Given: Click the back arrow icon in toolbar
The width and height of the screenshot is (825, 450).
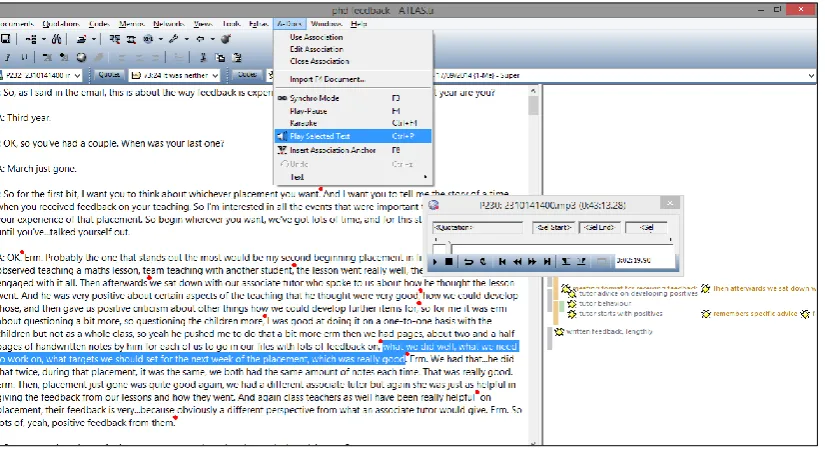Looking at the screenshot, I should (200, 39).
